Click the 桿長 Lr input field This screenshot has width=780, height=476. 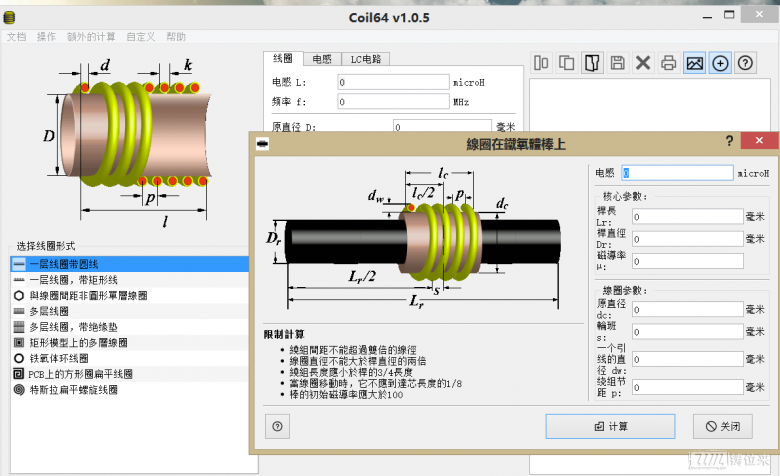click(x=688, y=216)
